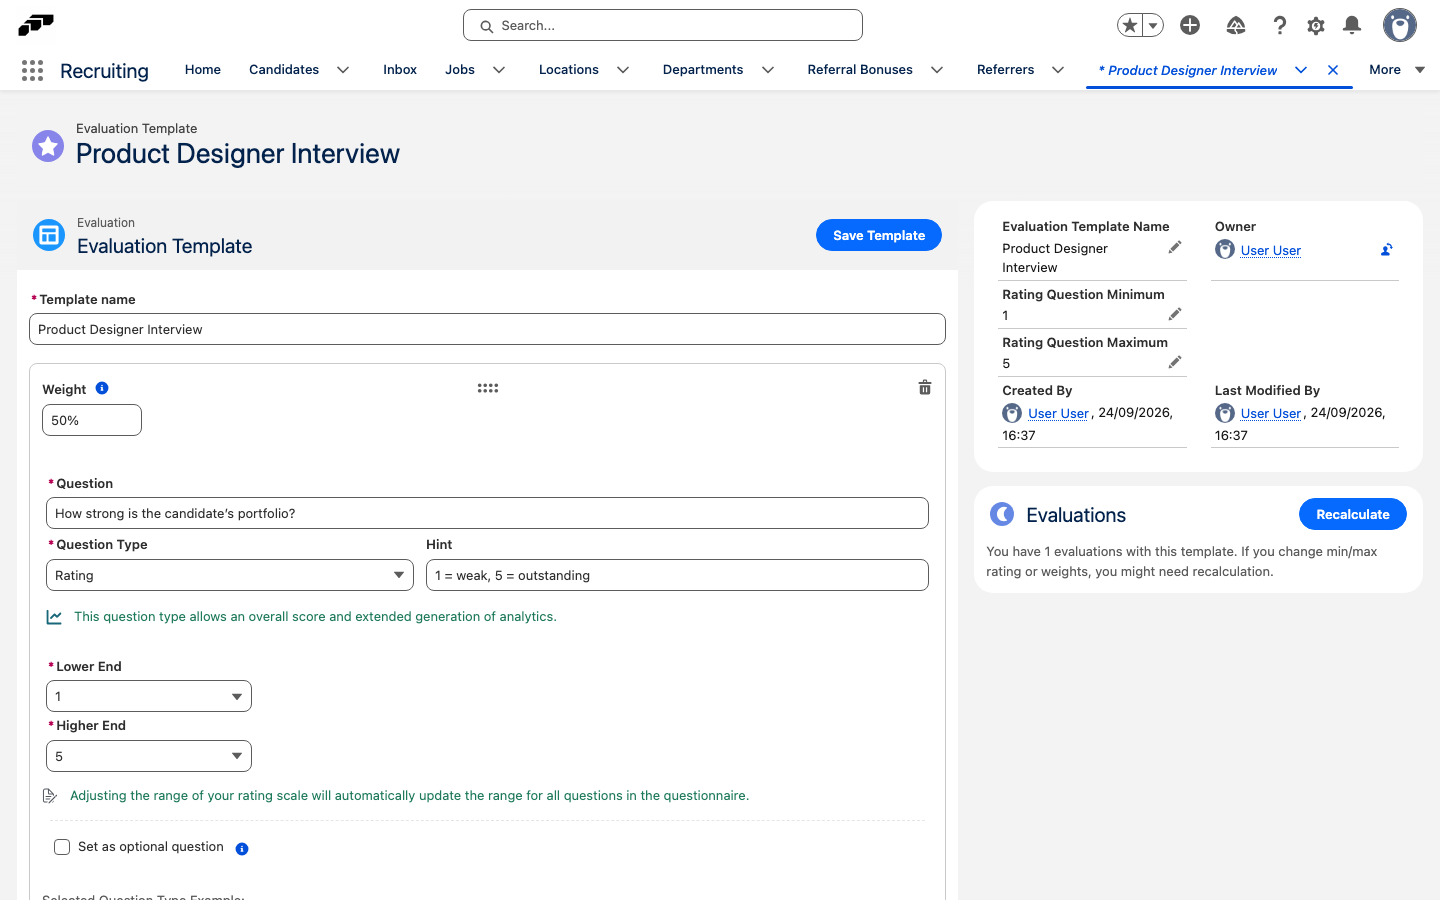The image size is (1440, 900).
Task: Open the Departments tab
Action: tap(703, 70)
